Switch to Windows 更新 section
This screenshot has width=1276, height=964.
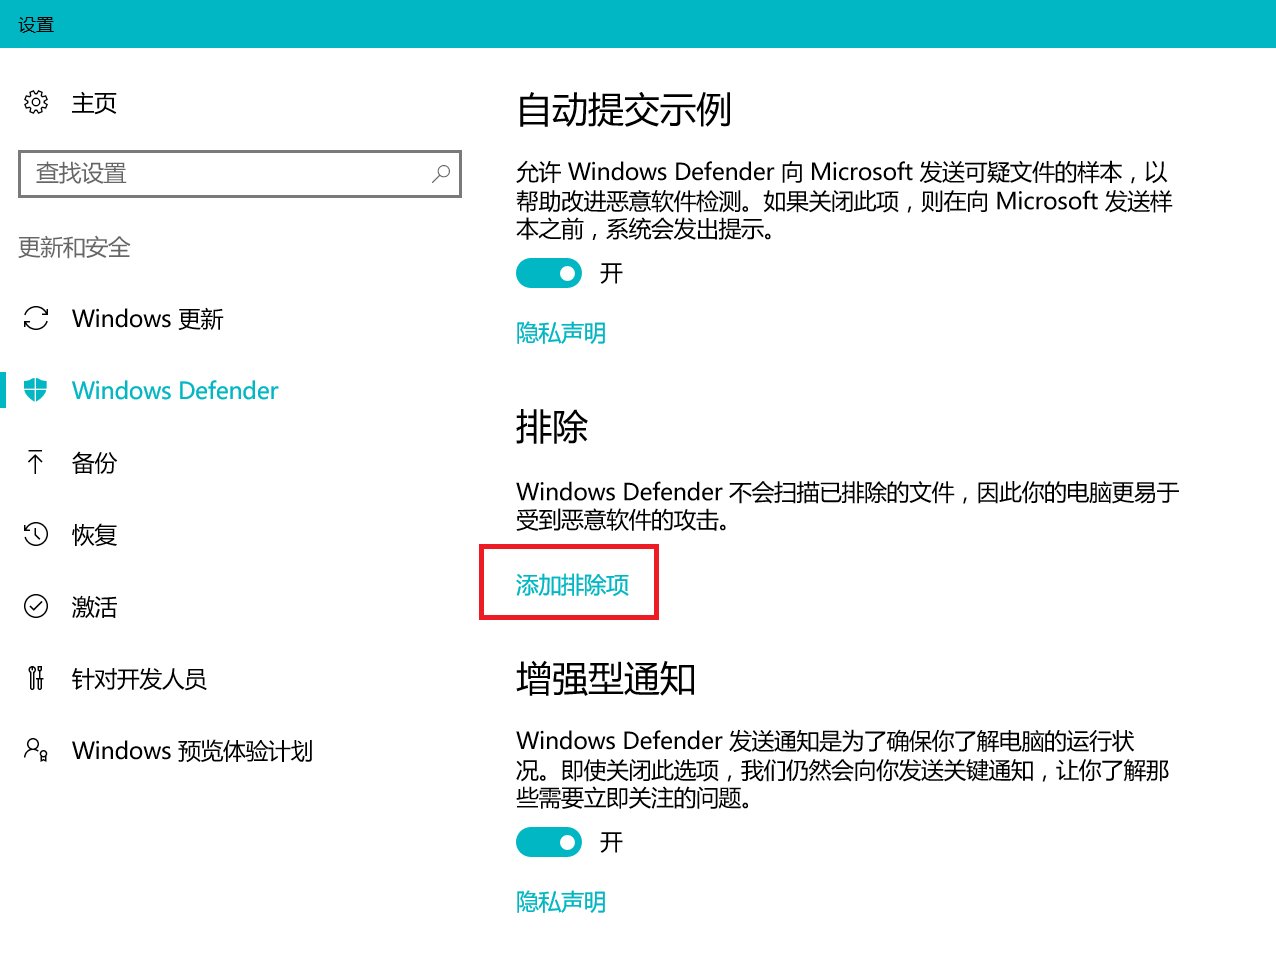pyautogui.click(x=147, y=318)
